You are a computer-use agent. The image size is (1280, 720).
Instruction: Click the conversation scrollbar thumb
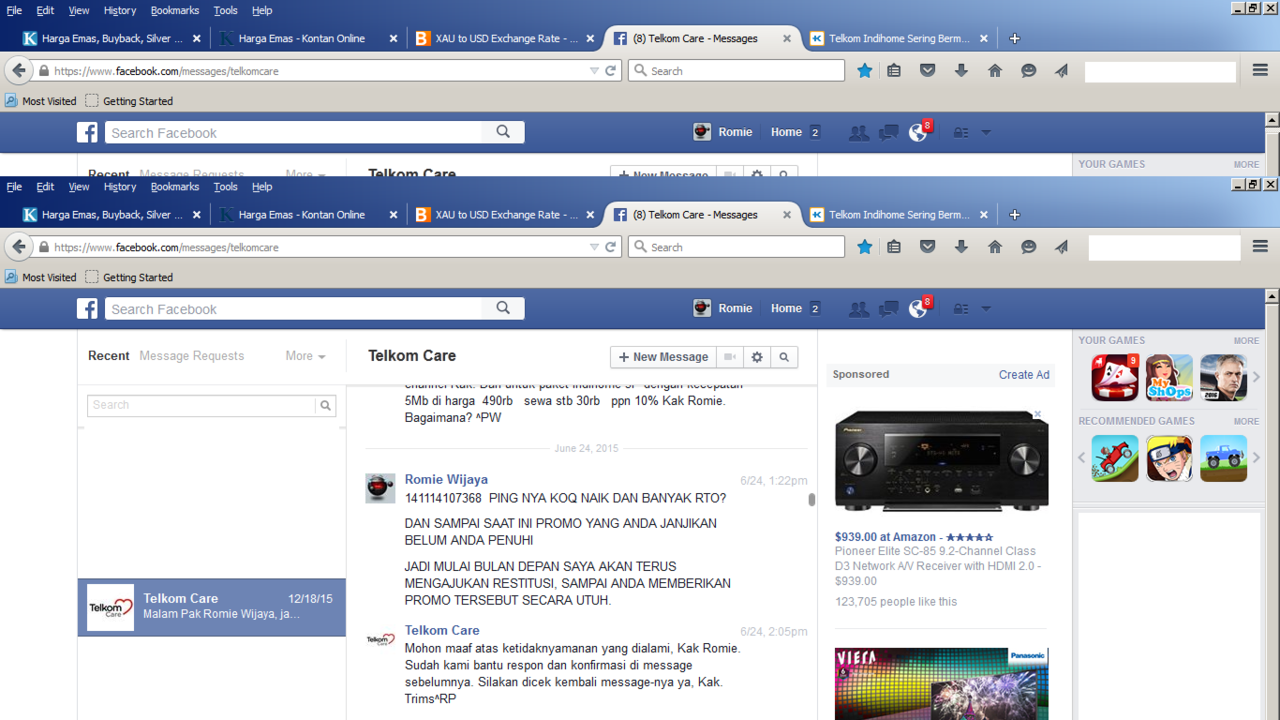pyautogui.click(x=812, y=500)
